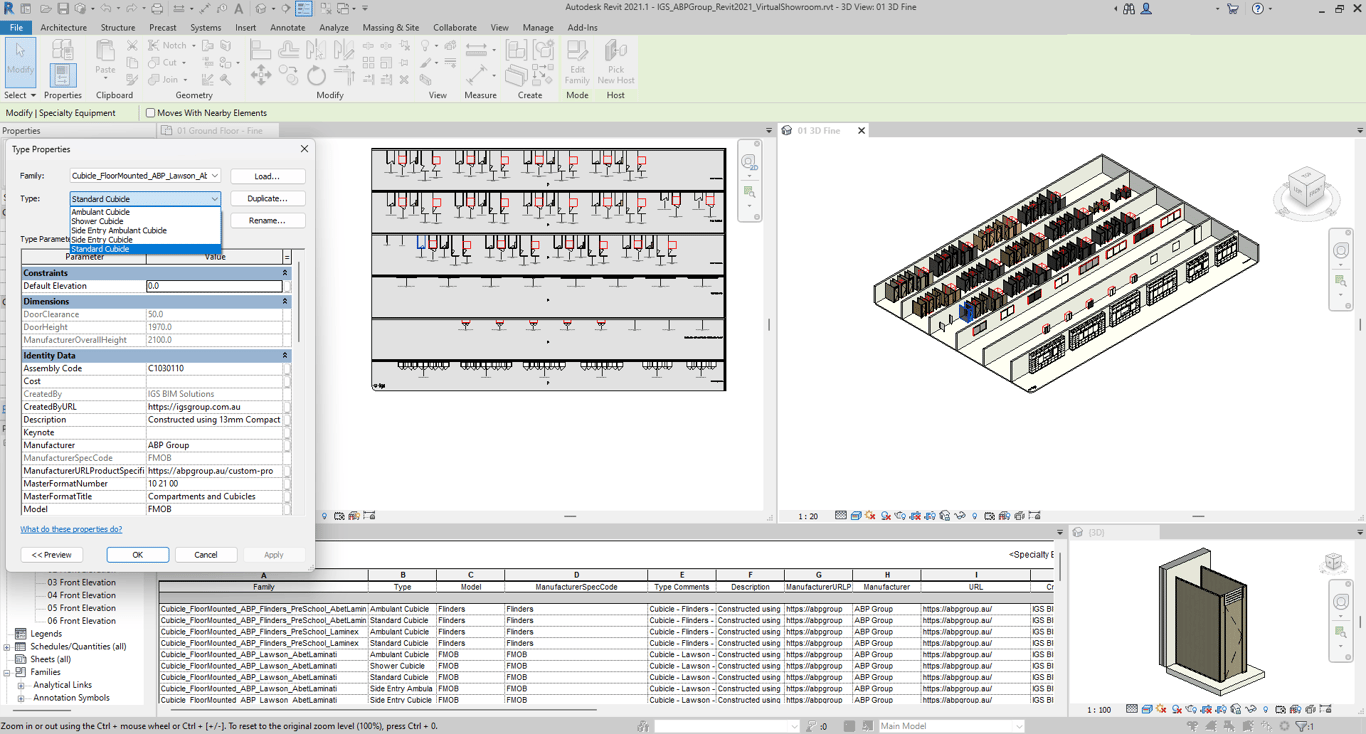
Task: Open the Family dropdown in Type Properties
Action: (x=214, y=176)
